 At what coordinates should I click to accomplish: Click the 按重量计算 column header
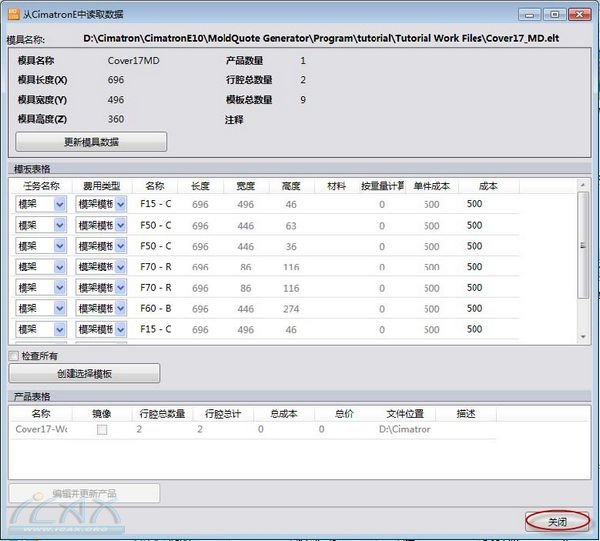click(x=382, y=186)
